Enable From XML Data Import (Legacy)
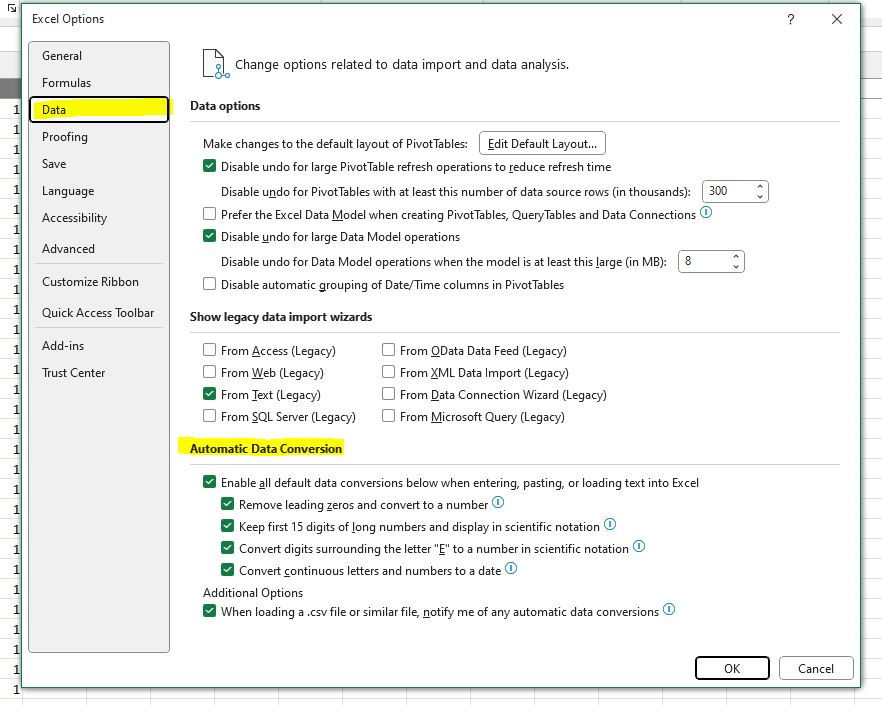This screenshot has width=882, height=705. tap(388, 372)
